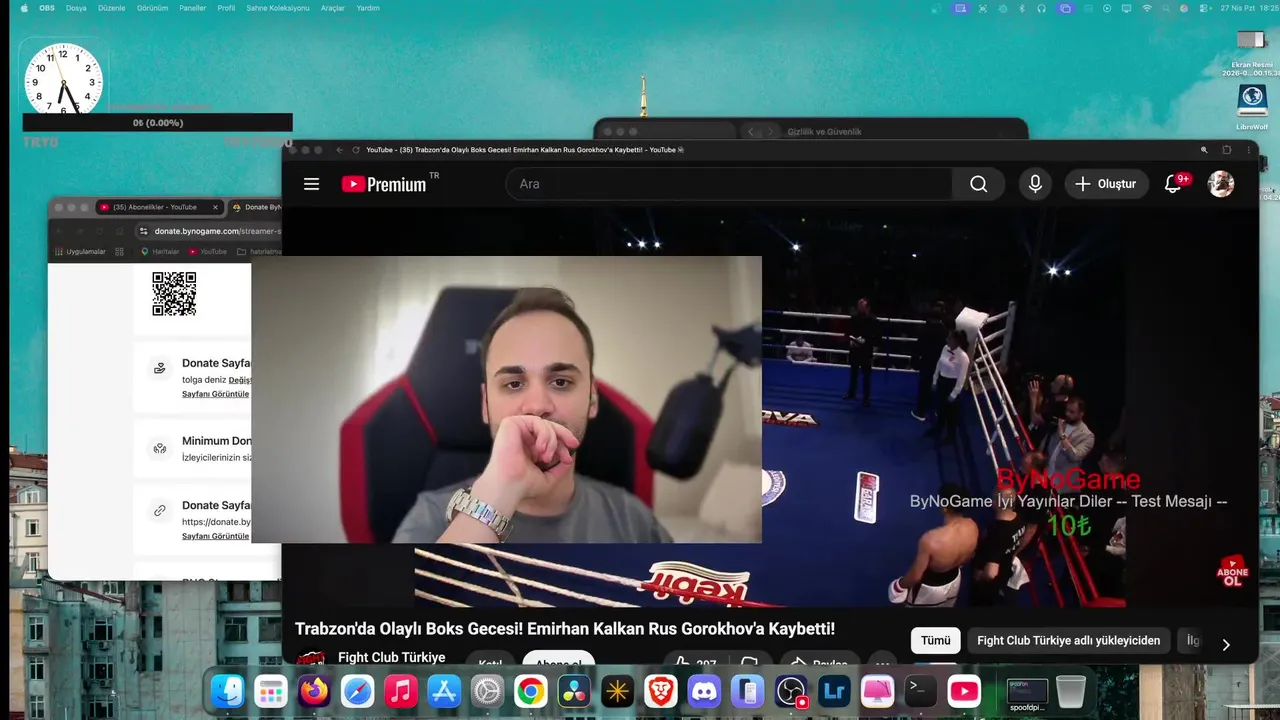
Task: Start voice search with microphone icon
Action: [x=1035, y=184]
